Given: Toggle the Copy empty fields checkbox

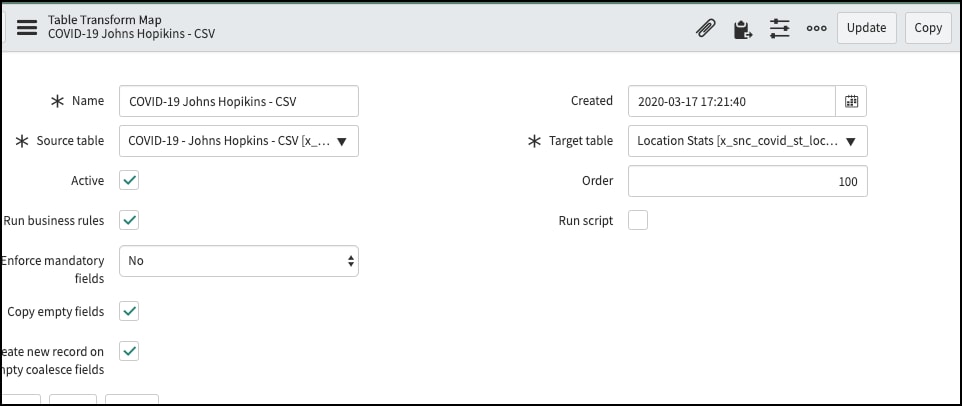Looking at the screenshot, I should (129, 311).
